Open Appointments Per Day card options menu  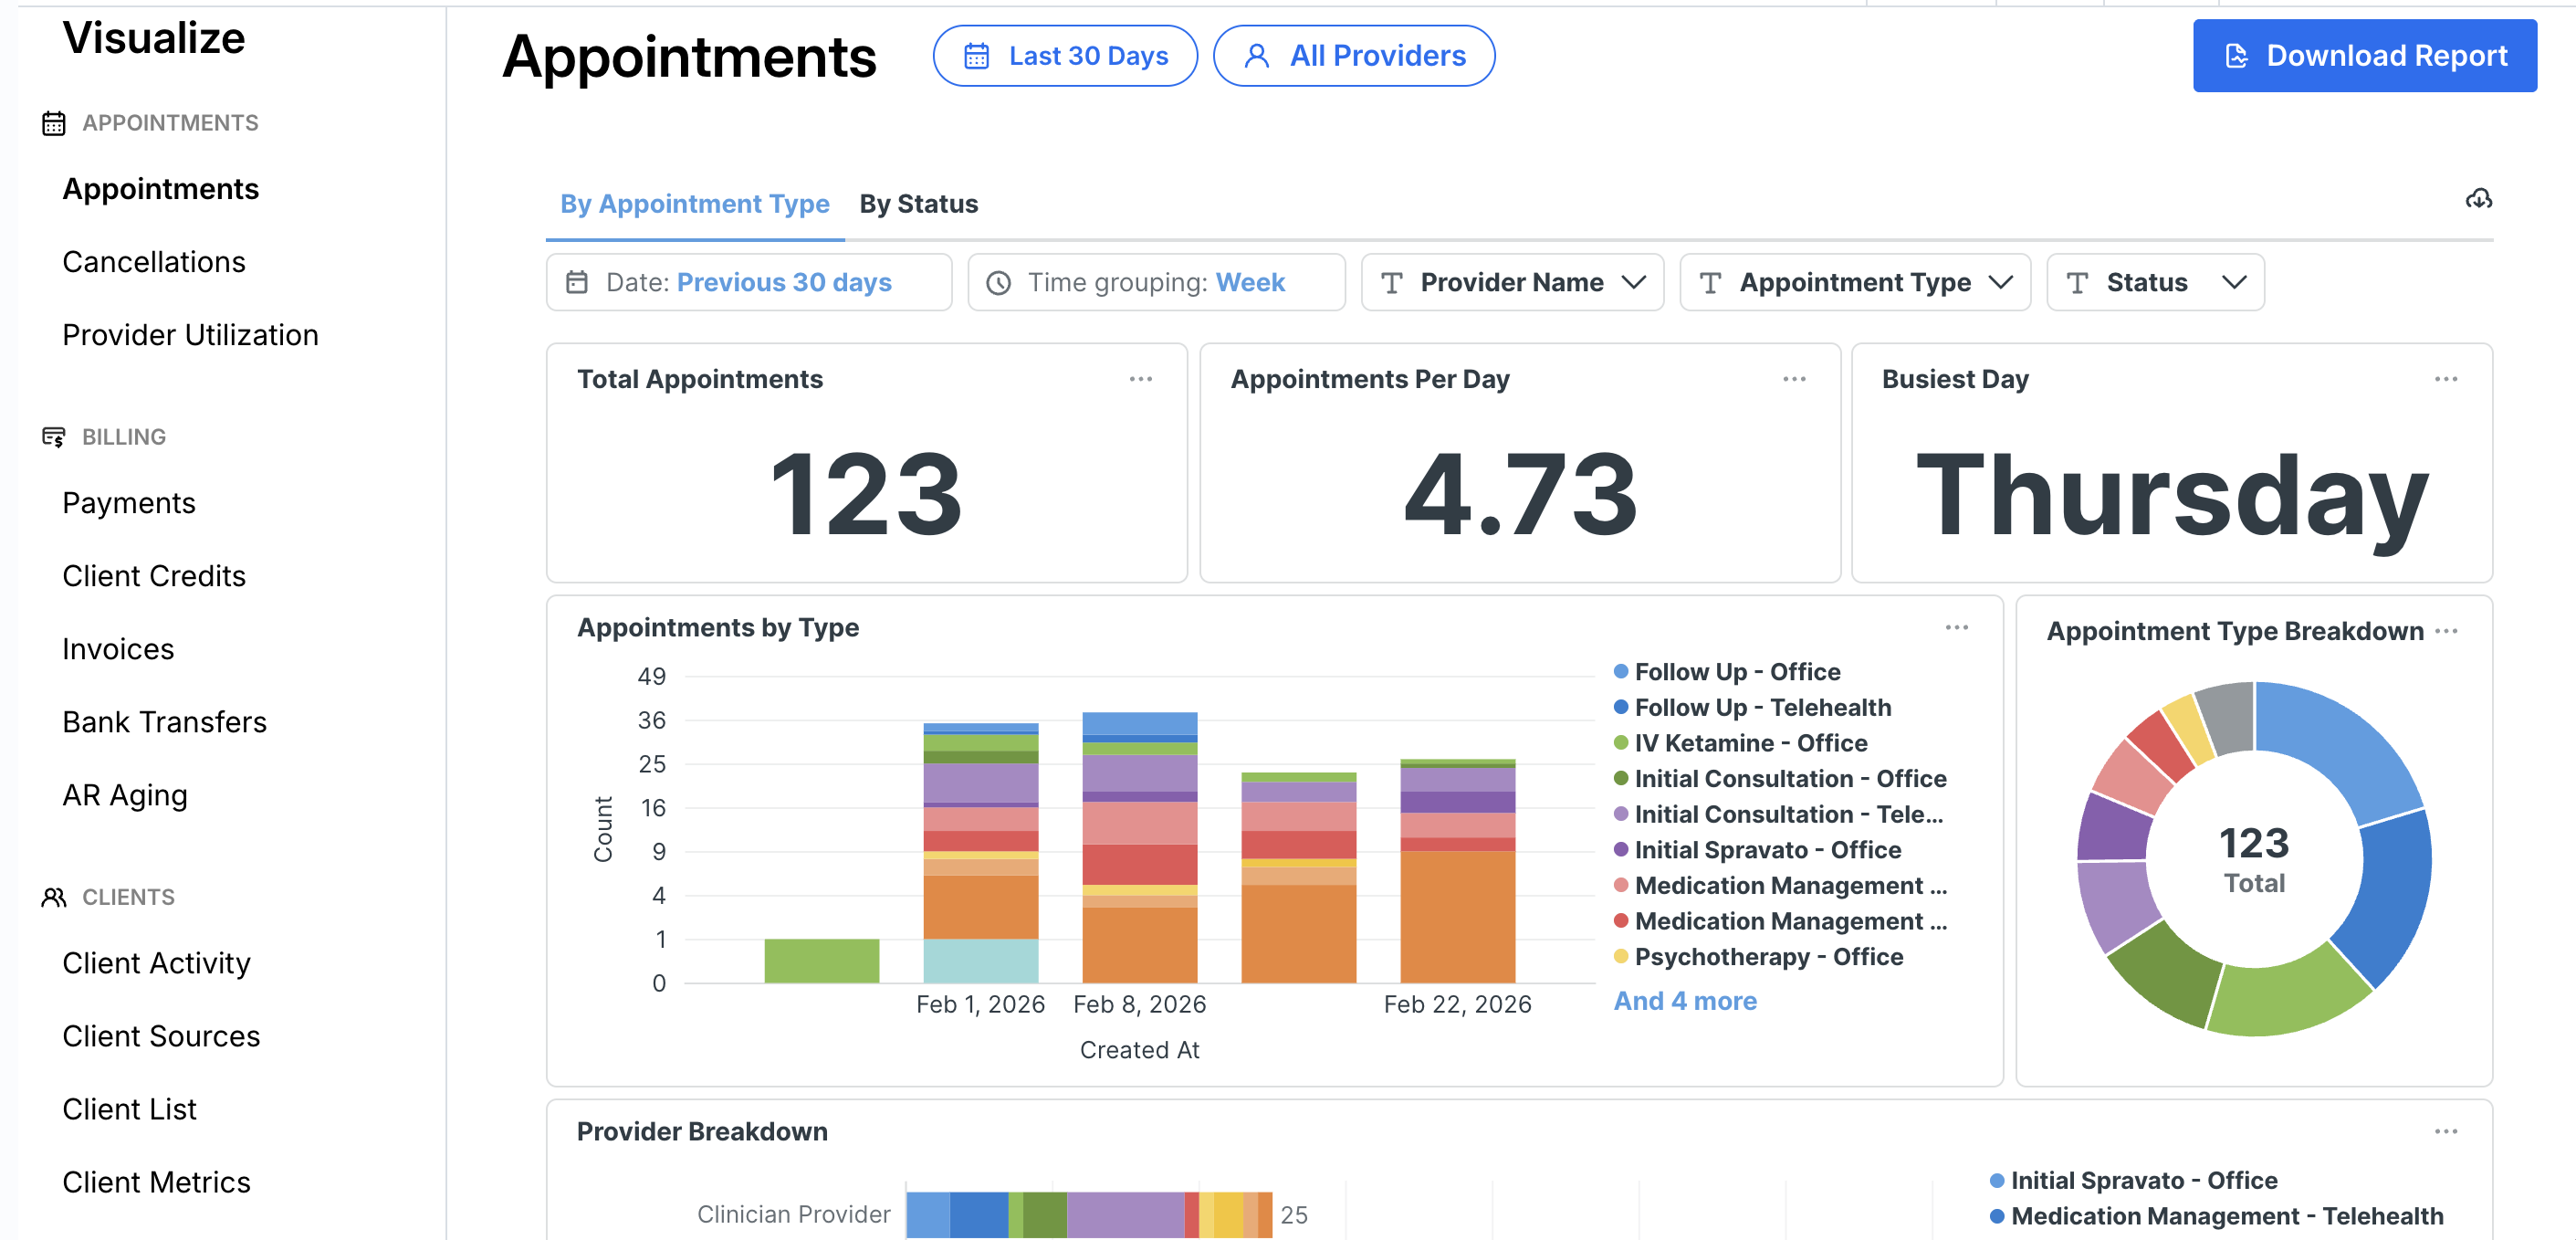tap(1794, 379)
